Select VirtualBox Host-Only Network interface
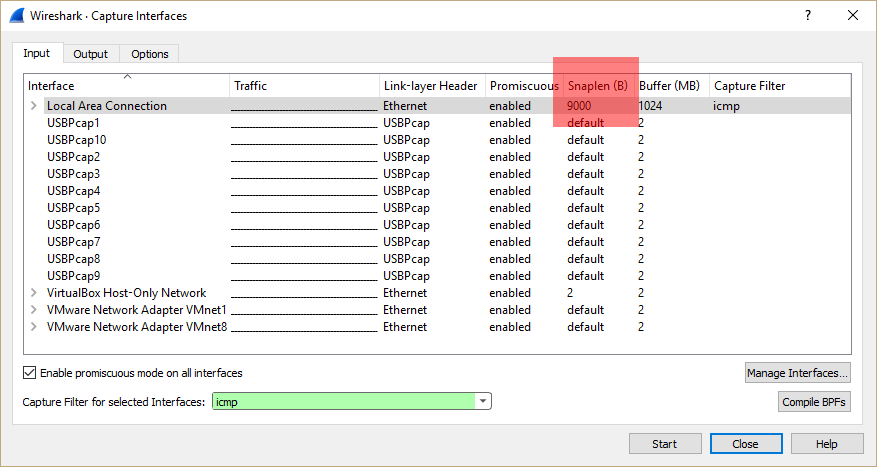This screenshot has width=877, height=467. tap(126, 293)
